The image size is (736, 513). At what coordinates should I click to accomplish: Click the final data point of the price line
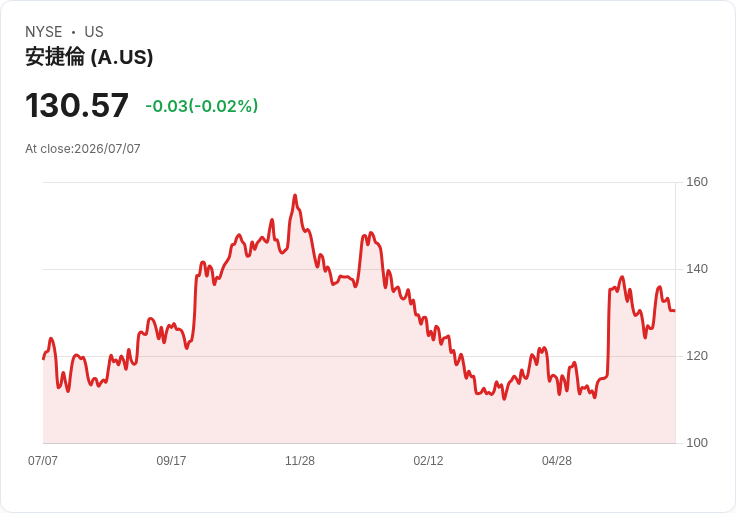(675, 310)
